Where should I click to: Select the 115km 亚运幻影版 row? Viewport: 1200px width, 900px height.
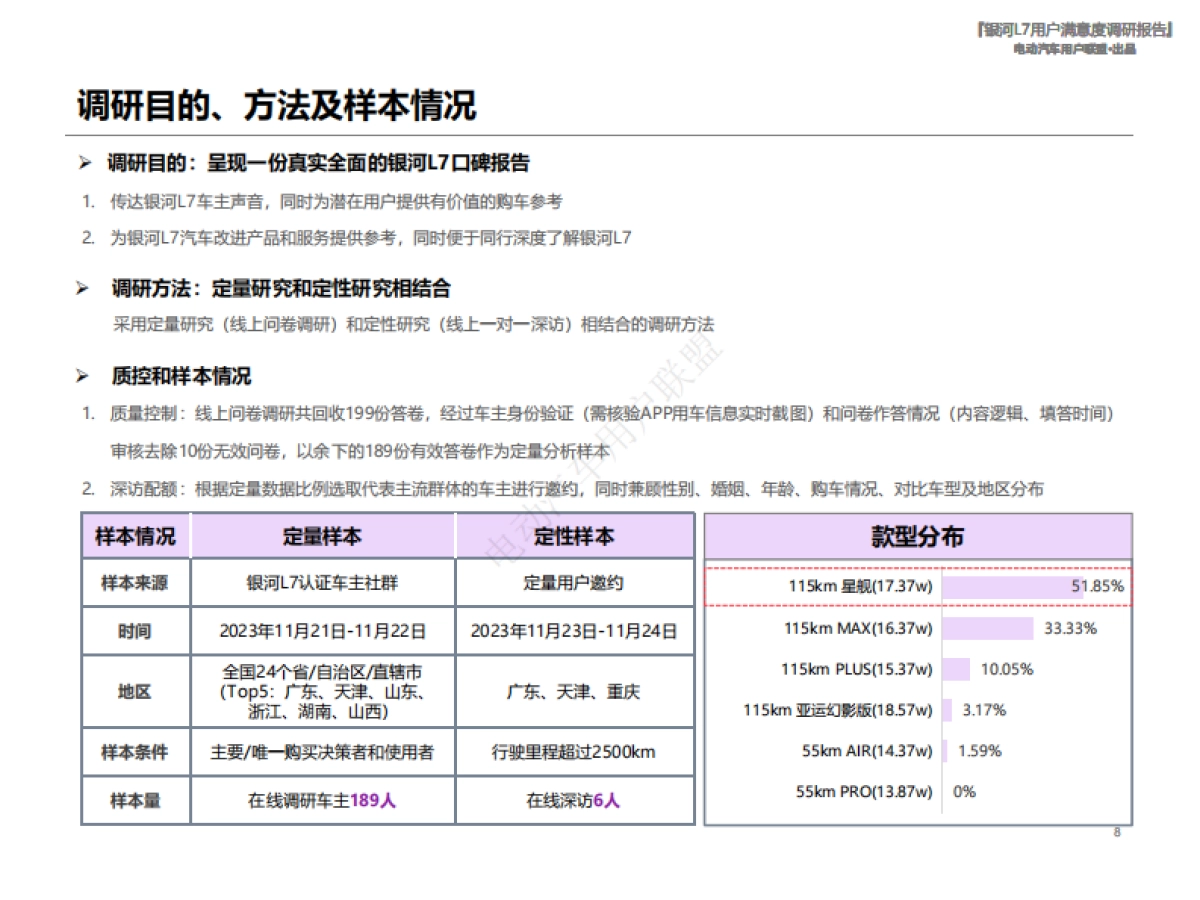840,710
